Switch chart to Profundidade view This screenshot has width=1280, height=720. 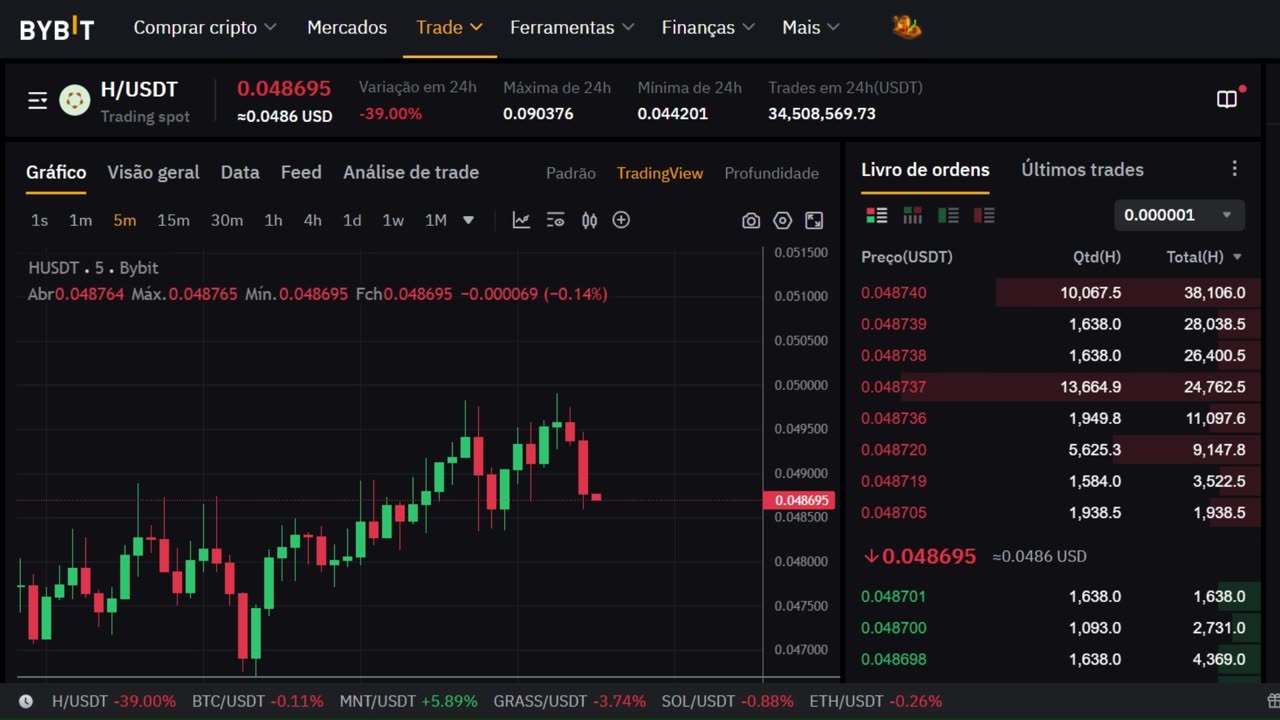tap(771, 173)
